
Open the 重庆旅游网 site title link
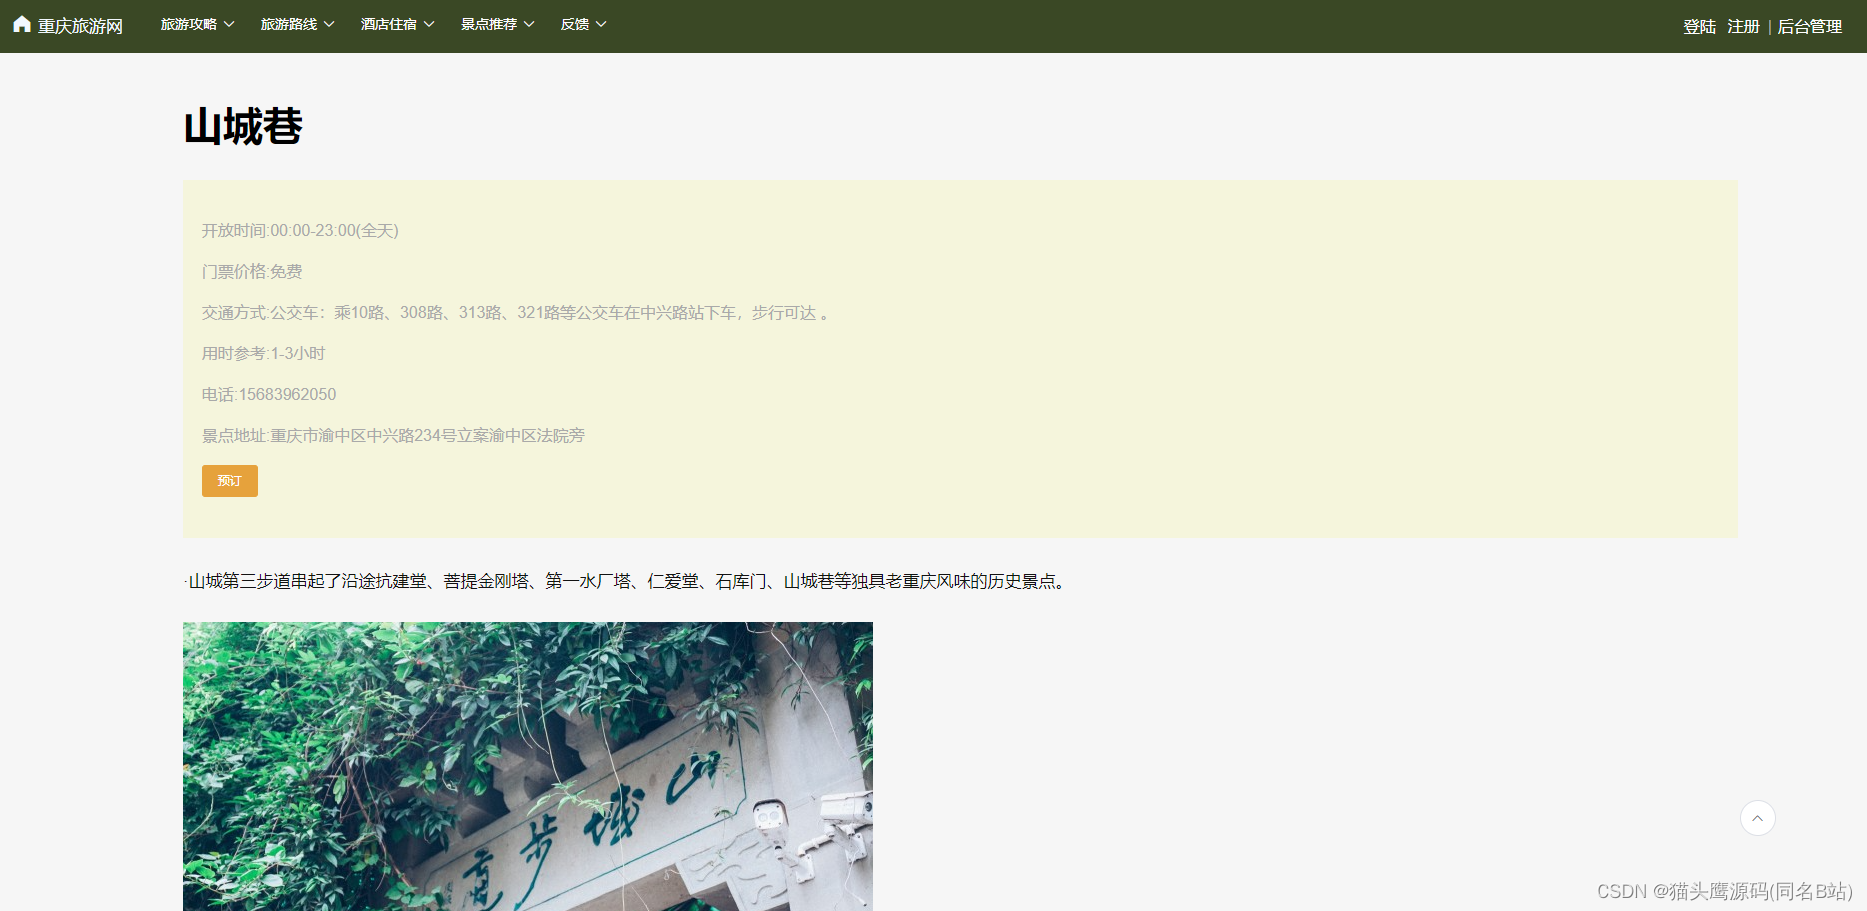click(x=80, y=26)
